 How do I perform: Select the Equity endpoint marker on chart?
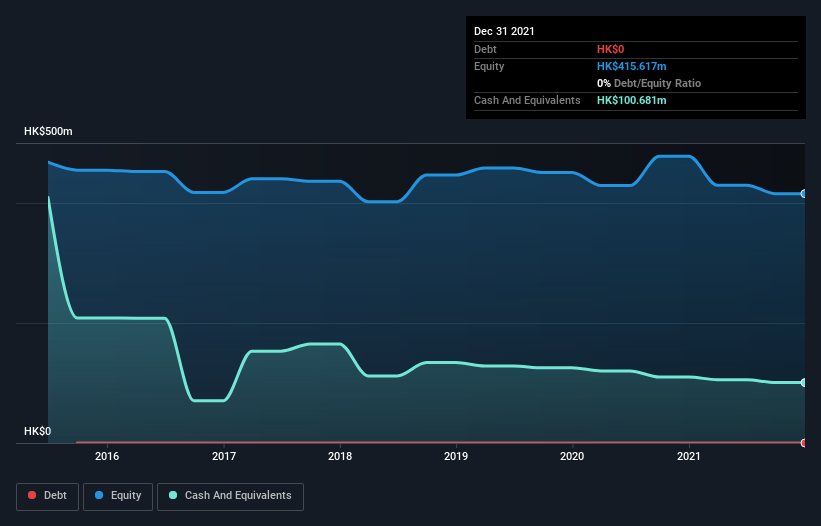804,194
